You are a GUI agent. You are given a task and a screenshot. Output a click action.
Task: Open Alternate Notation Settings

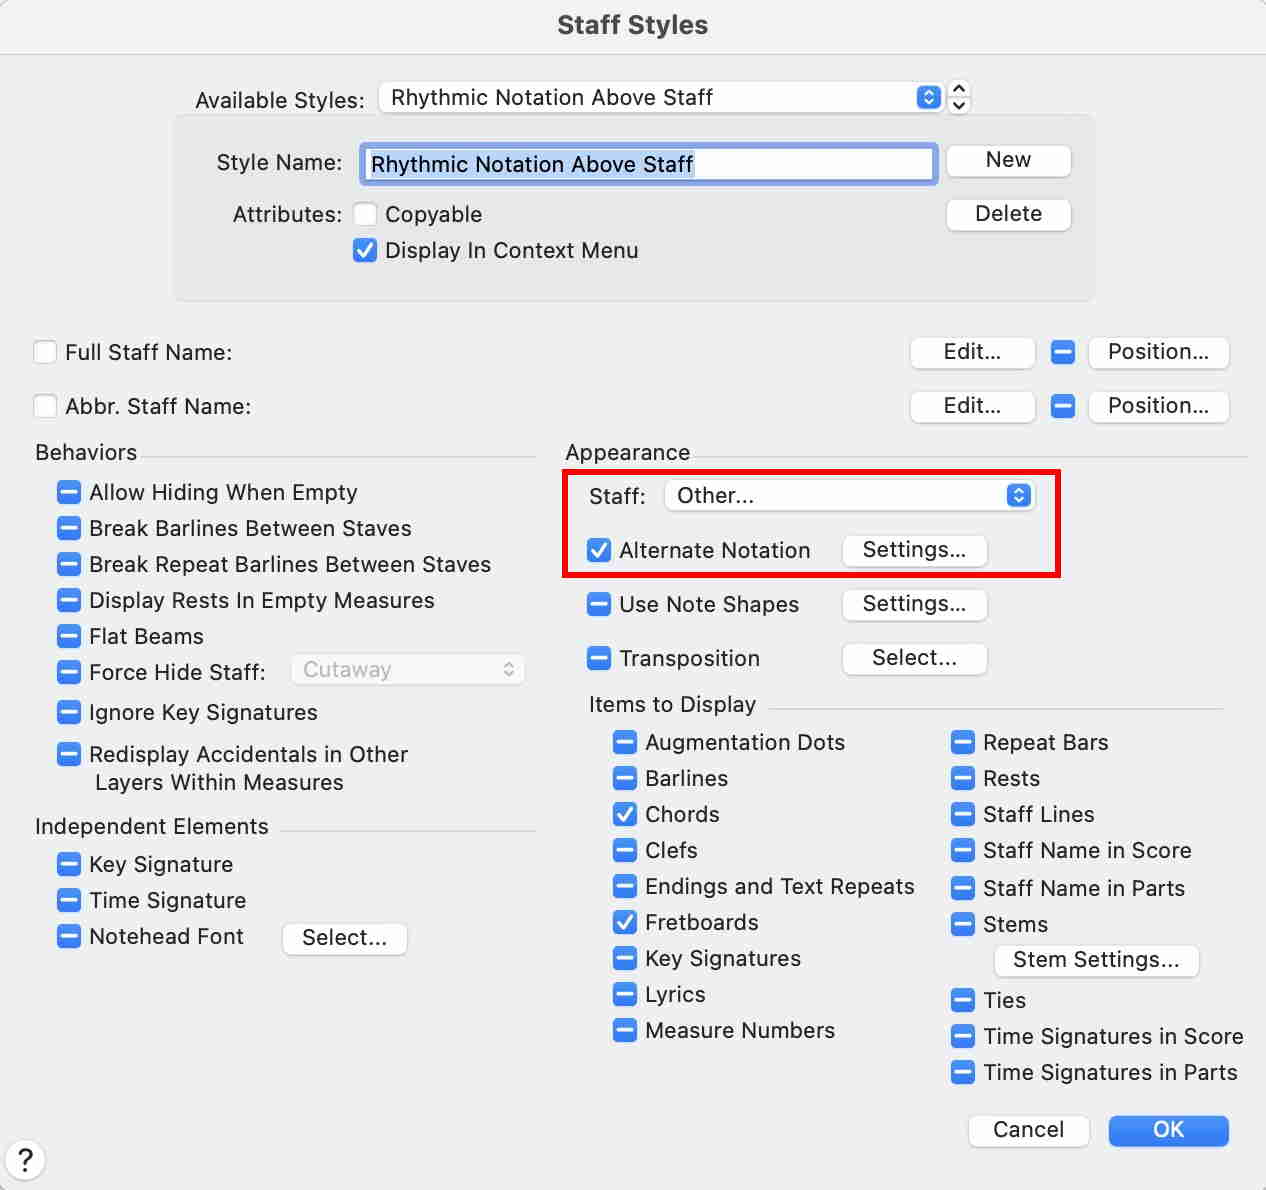click(x=914, y=550)
